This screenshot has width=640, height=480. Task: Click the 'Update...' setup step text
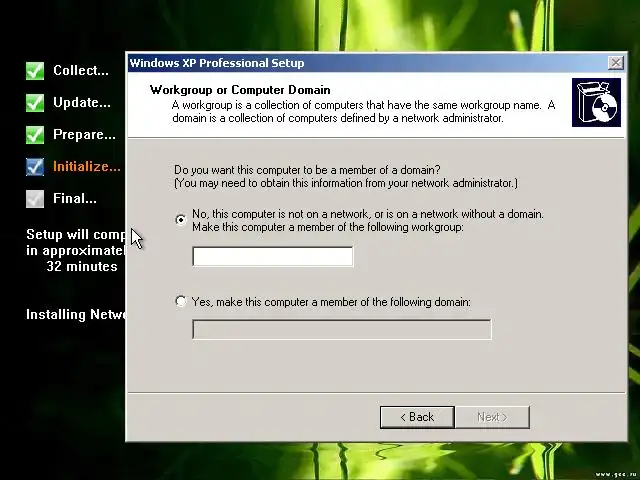coord(82,102)
